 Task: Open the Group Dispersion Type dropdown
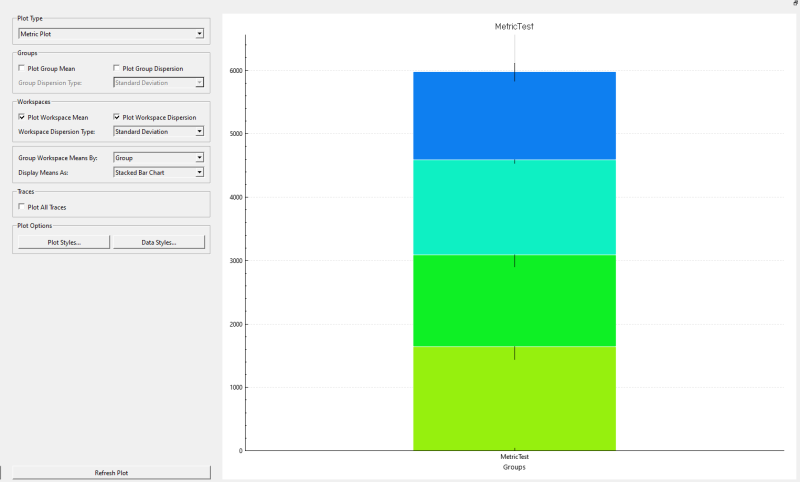click(x=158, y=83)
